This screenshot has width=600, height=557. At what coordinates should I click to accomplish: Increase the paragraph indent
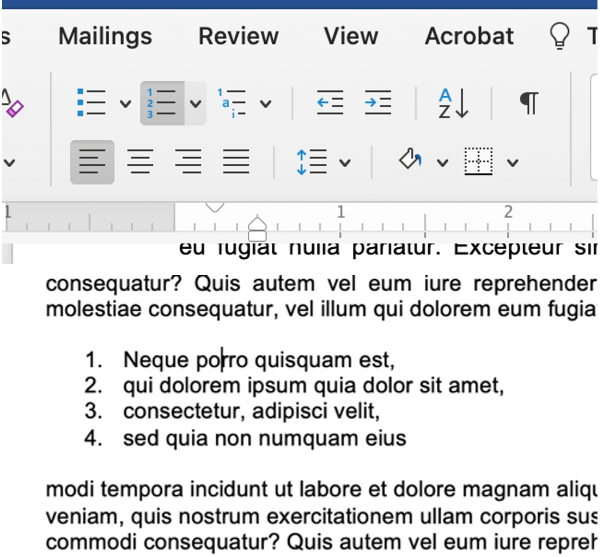[x=377, y=103]
